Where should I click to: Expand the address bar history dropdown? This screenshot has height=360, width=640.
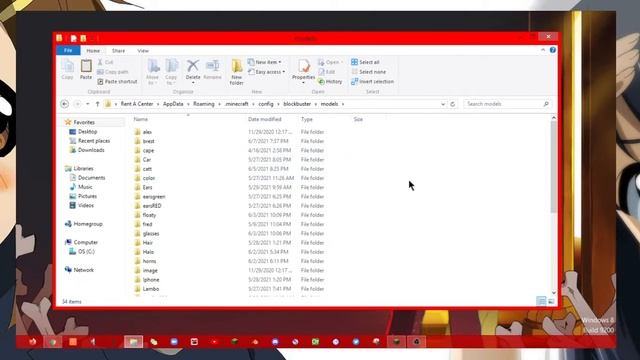pos(443,104)
